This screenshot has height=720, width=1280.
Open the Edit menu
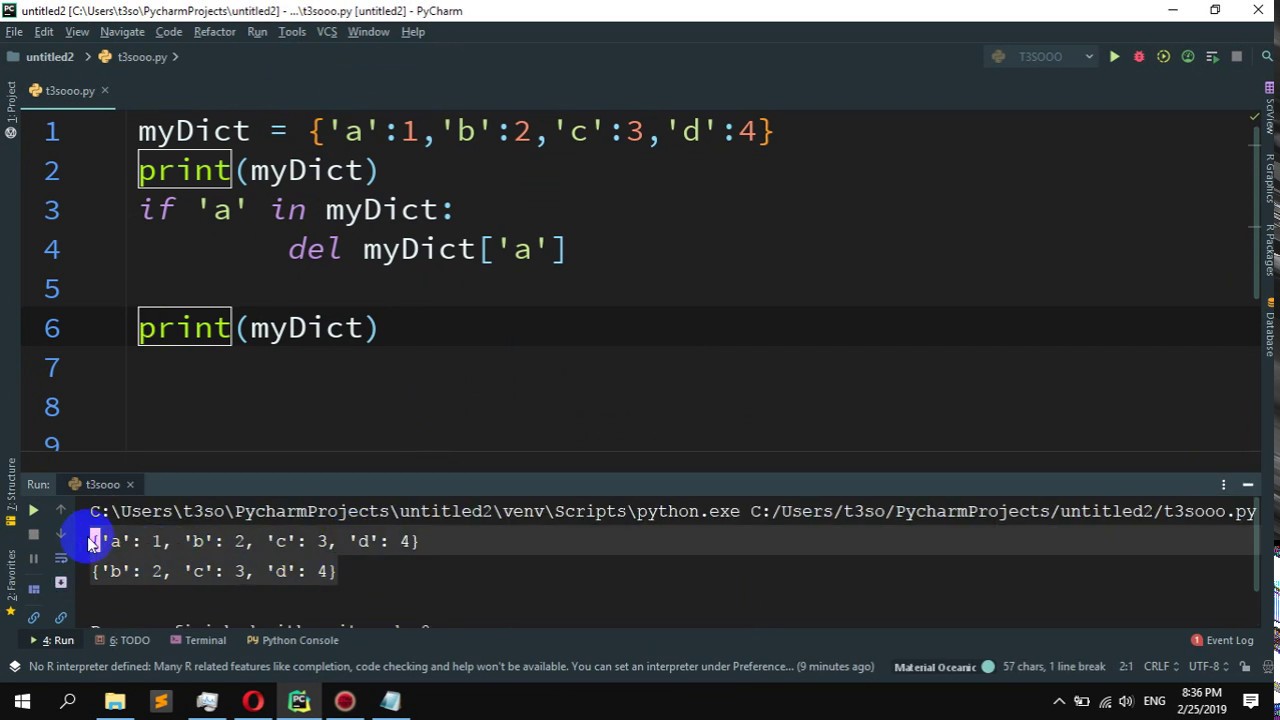click(x=44, y=32)
